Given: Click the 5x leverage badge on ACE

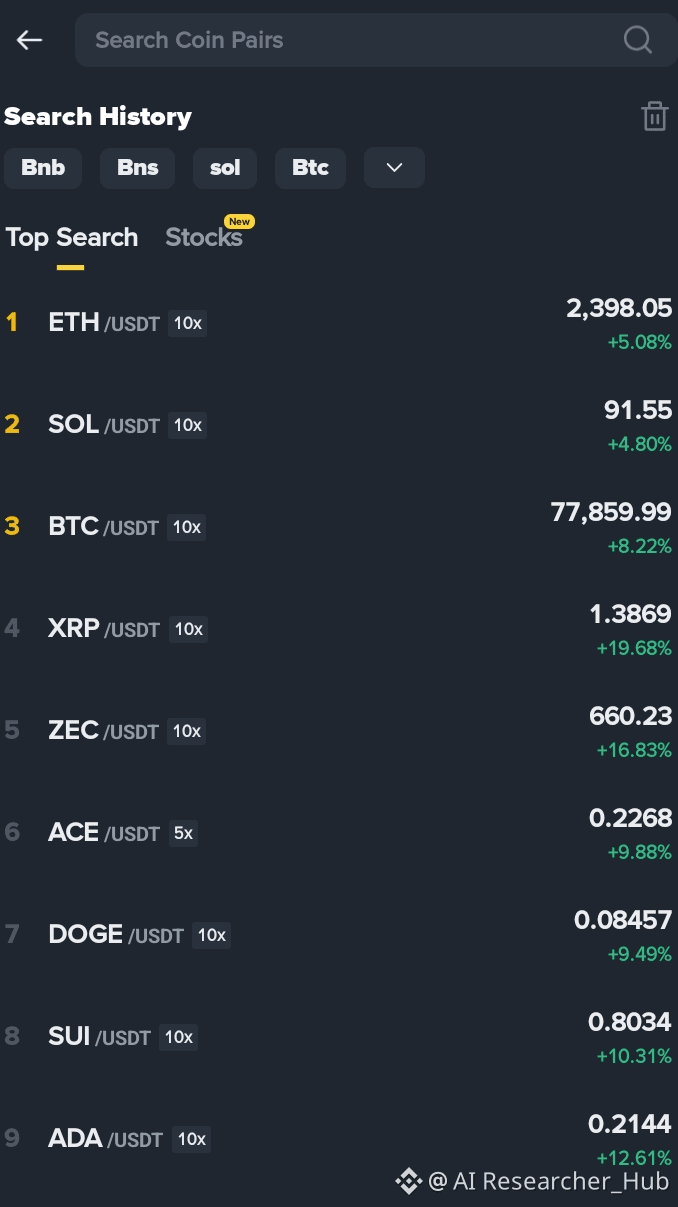Looking at the screenshot, I should (x=183, y=833).
